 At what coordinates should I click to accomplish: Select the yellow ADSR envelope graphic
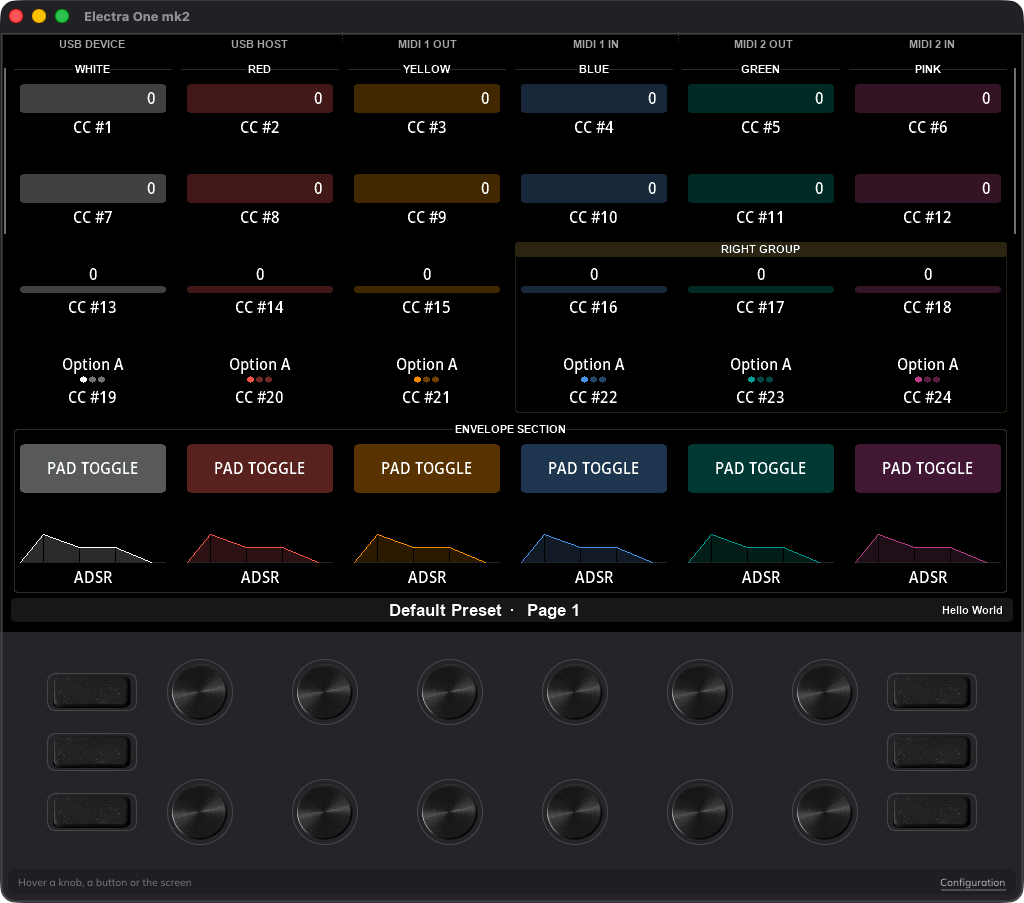click(x=426, y=548)
